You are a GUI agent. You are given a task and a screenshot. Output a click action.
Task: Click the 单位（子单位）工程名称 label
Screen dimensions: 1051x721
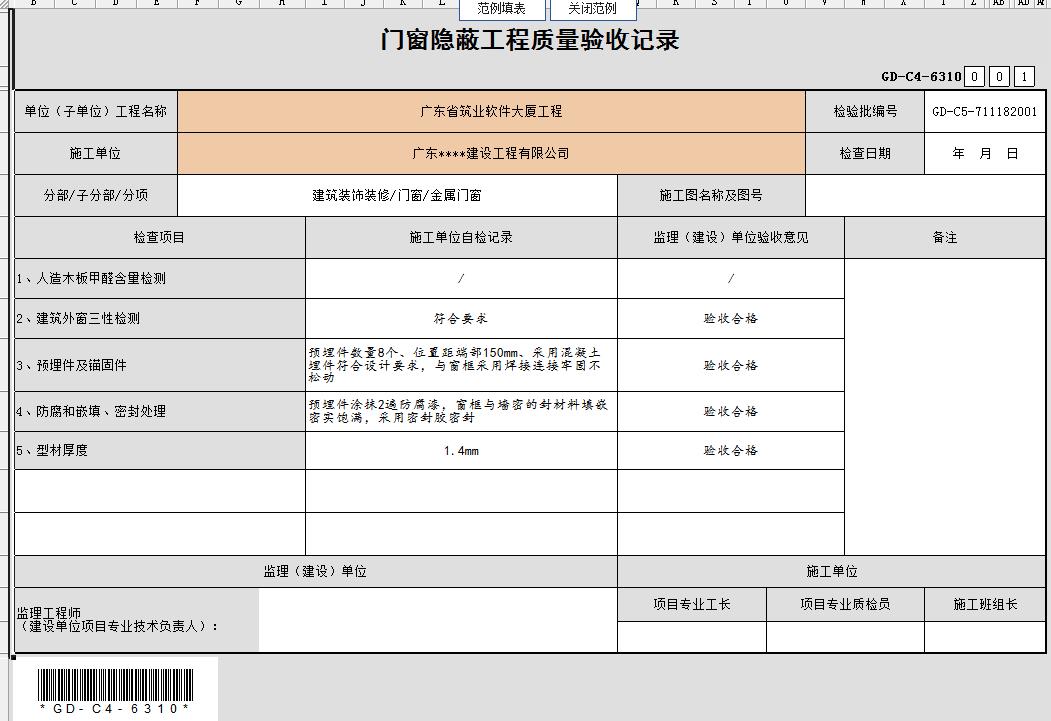point(96,111)
